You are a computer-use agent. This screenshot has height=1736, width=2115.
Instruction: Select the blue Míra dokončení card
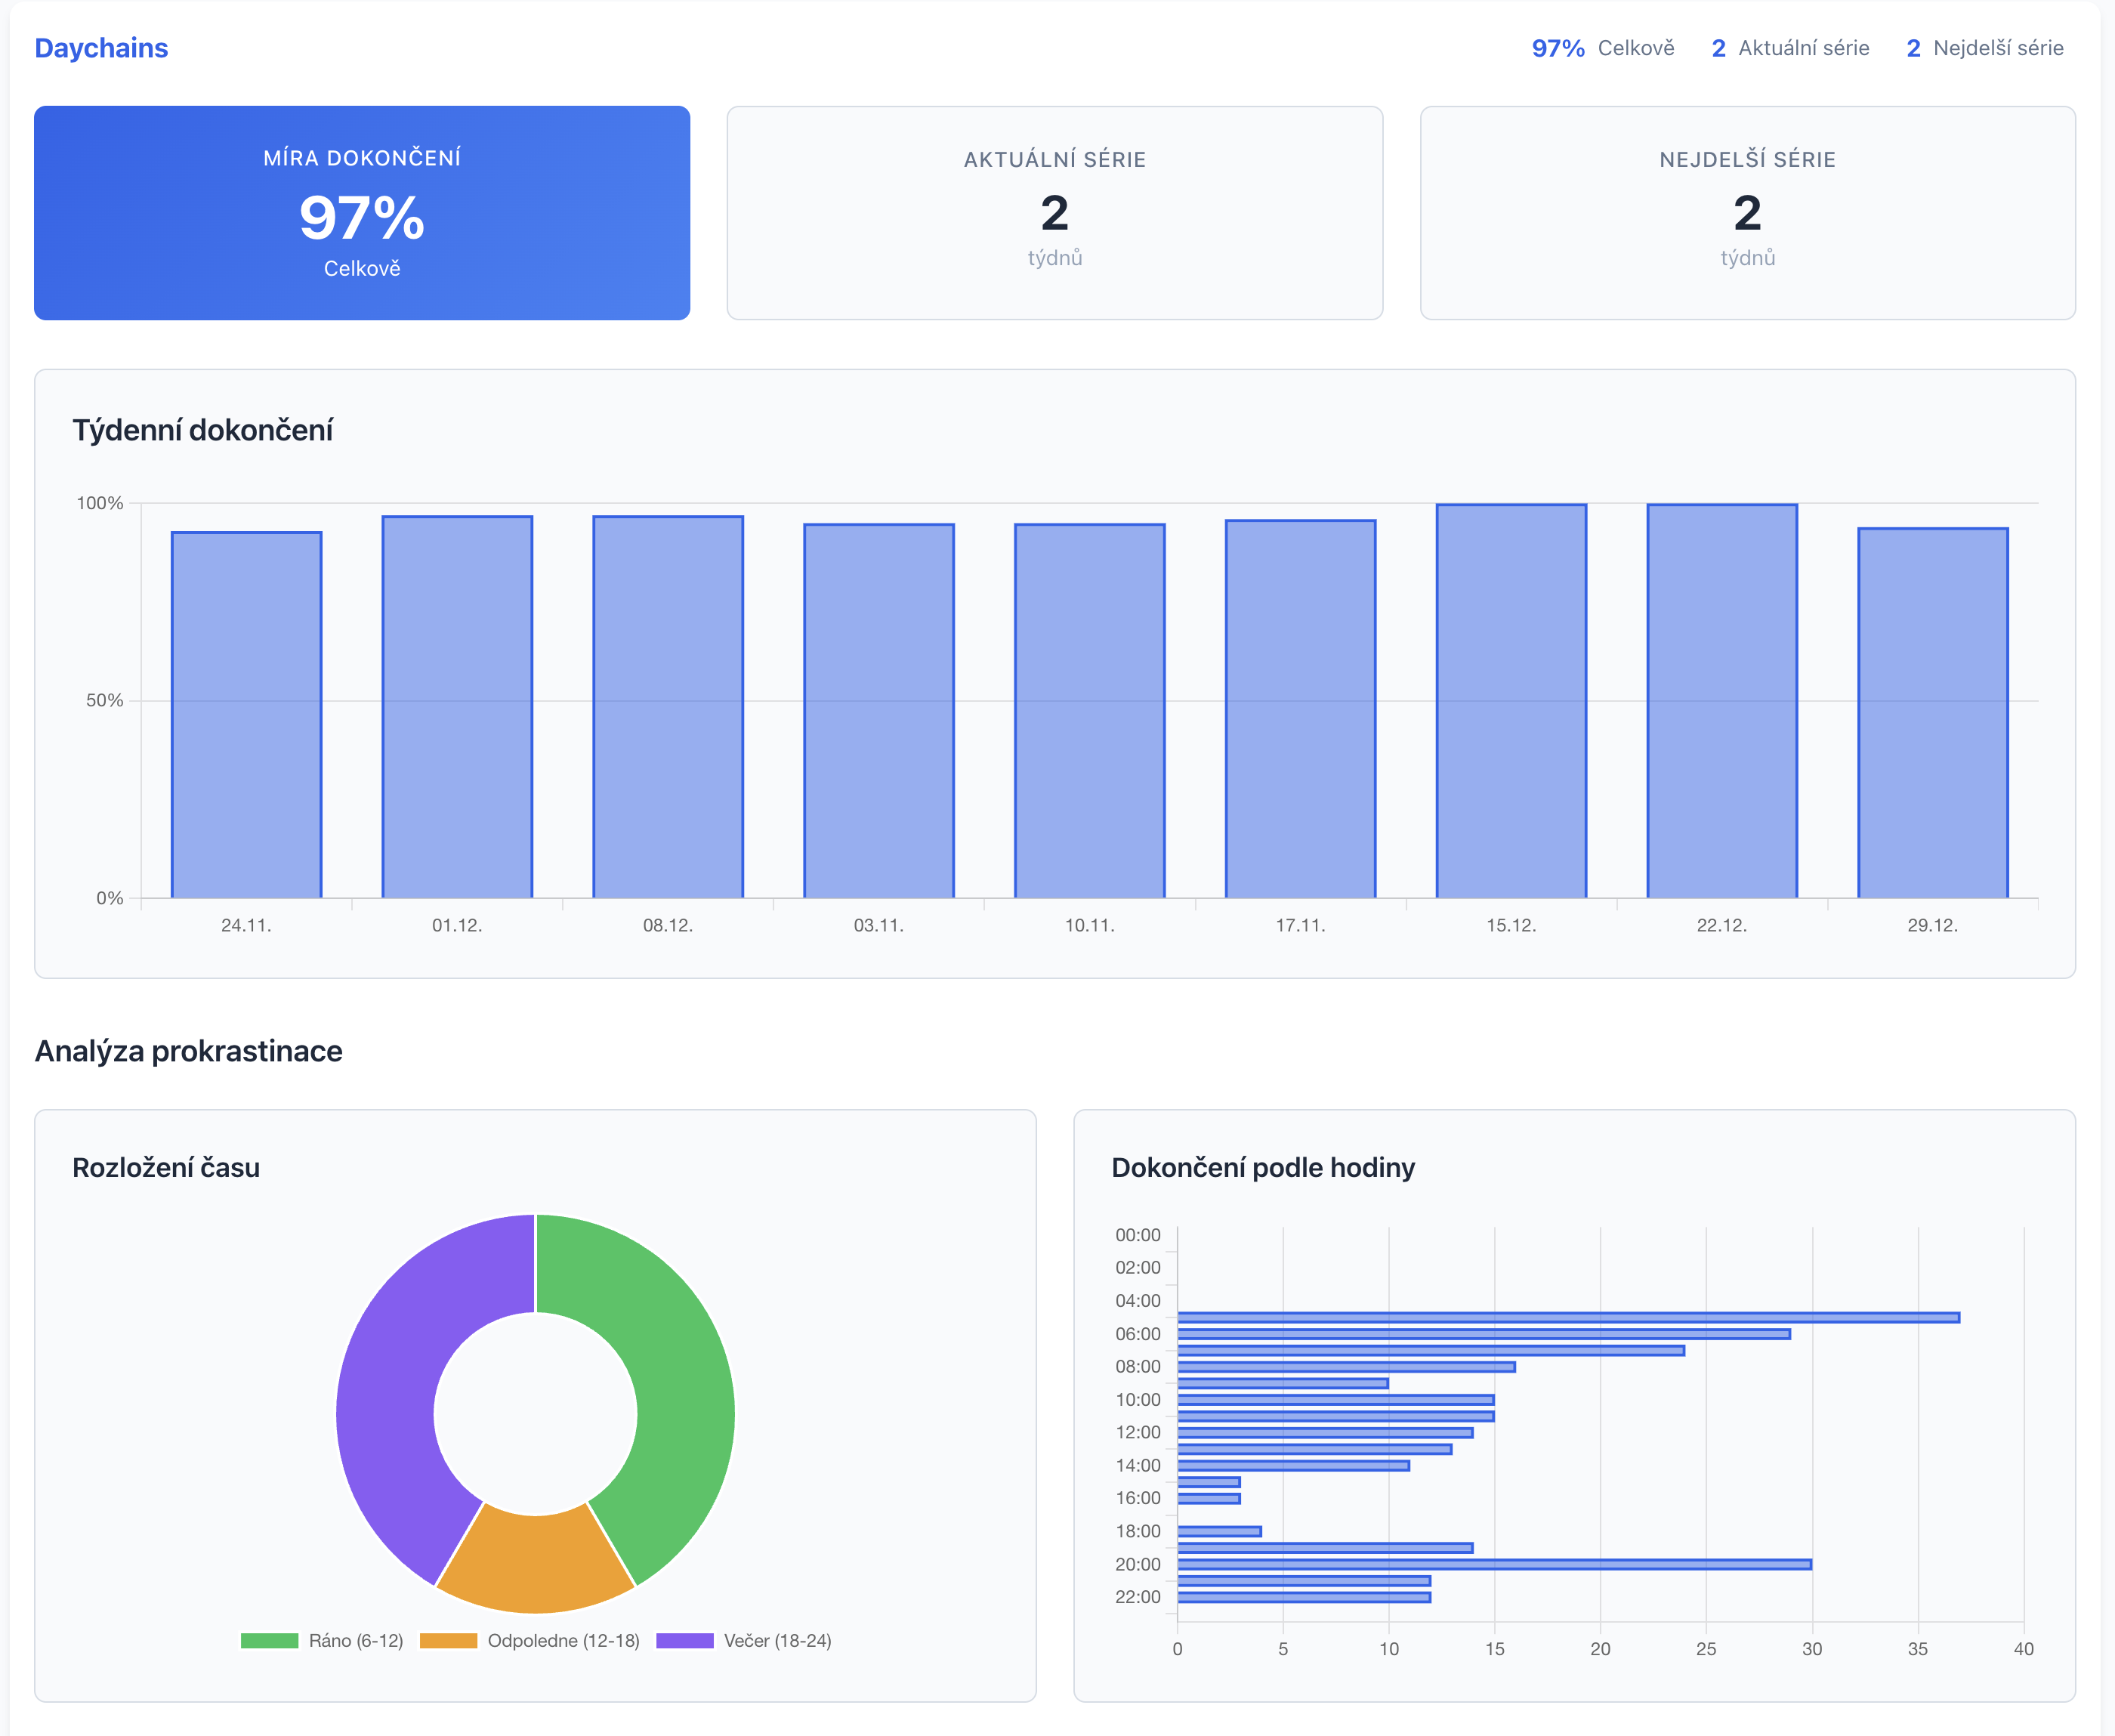click(x=361, y=213)
